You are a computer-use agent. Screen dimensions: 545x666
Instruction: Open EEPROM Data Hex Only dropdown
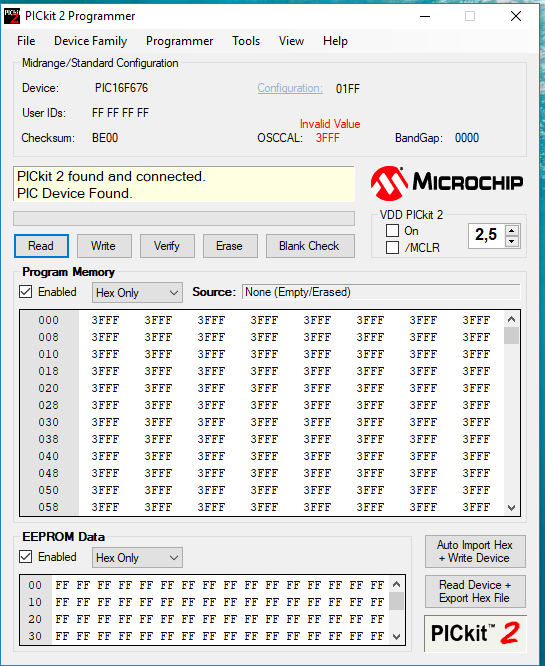(x=137, y=558)
